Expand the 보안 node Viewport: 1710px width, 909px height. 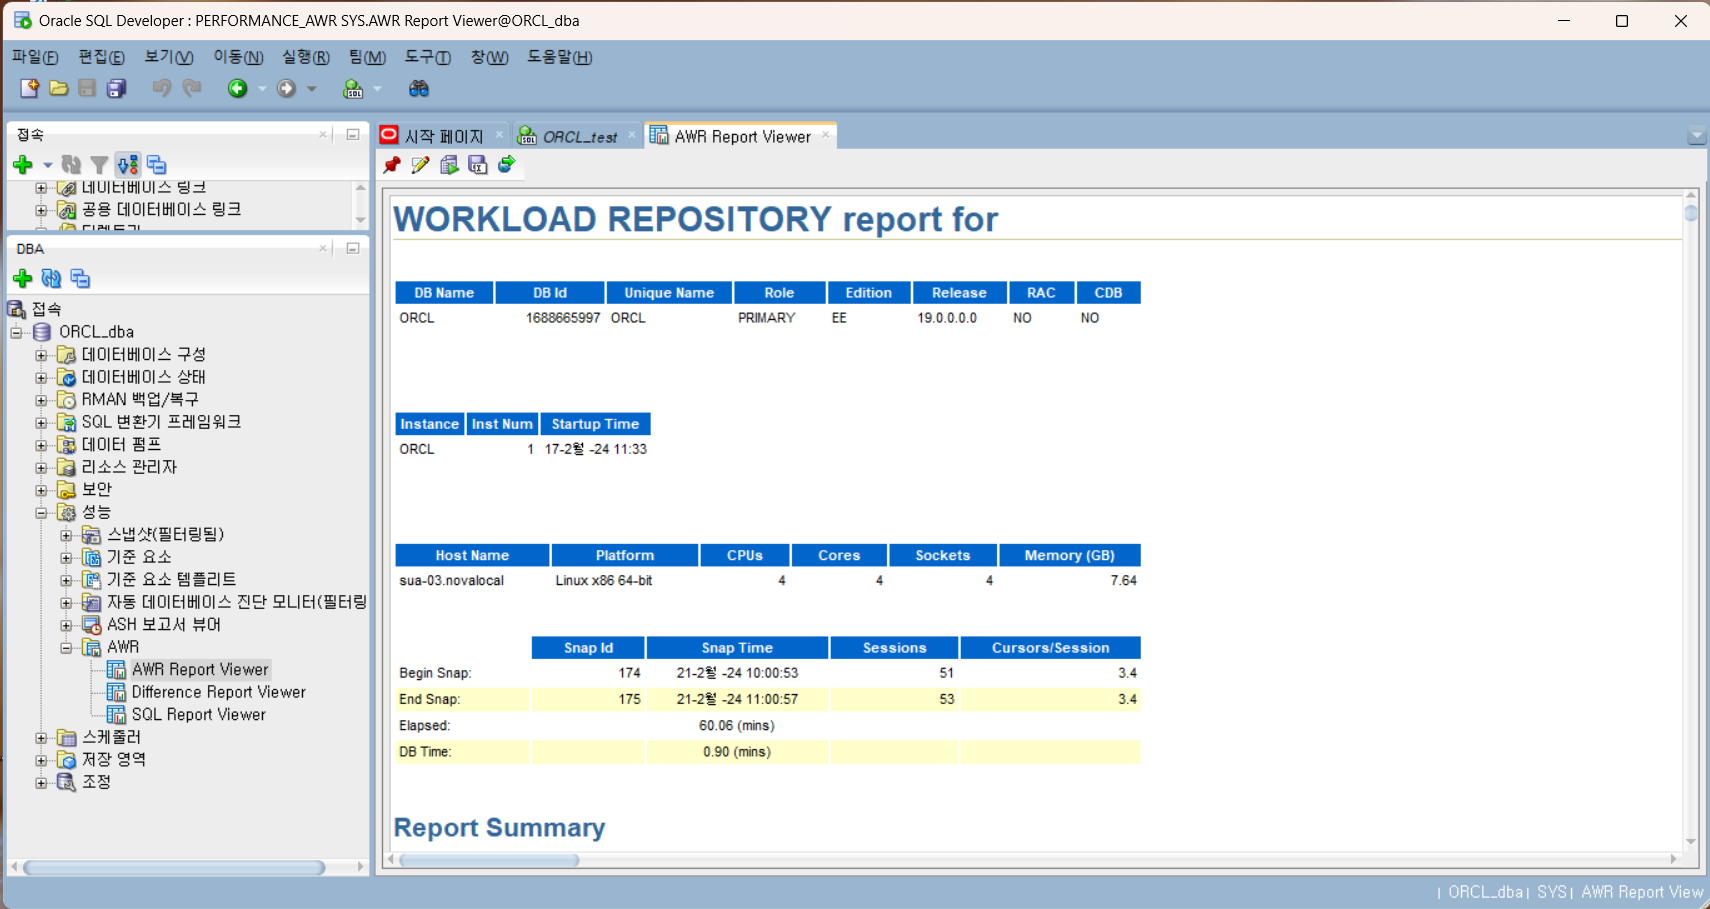41,490
